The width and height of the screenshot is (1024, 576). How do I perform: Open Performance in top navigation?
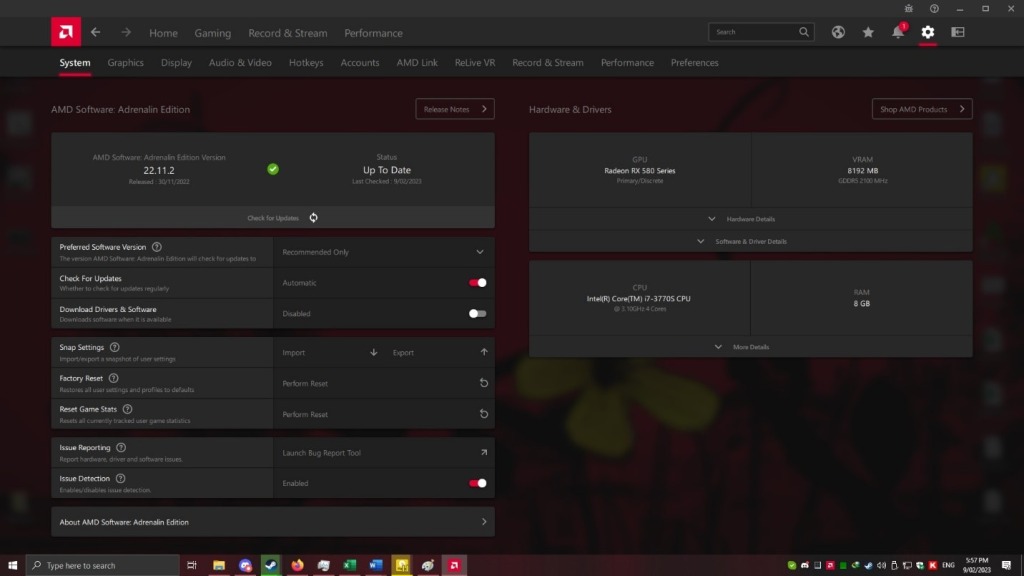tap(374, 33)
